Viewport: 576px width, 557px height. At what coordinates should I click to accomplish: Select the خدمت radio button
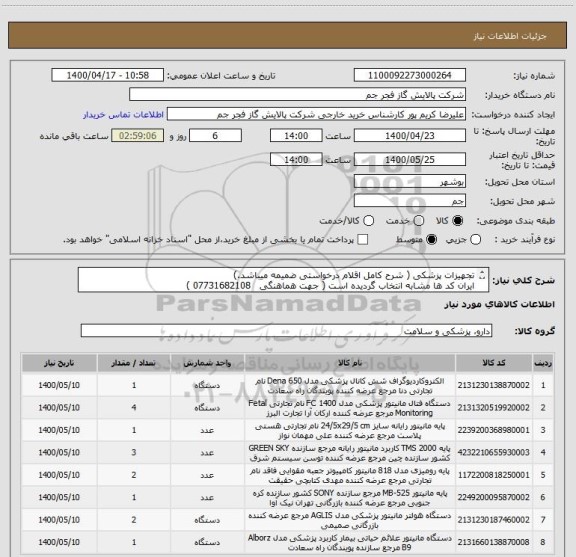click(418, 220)
